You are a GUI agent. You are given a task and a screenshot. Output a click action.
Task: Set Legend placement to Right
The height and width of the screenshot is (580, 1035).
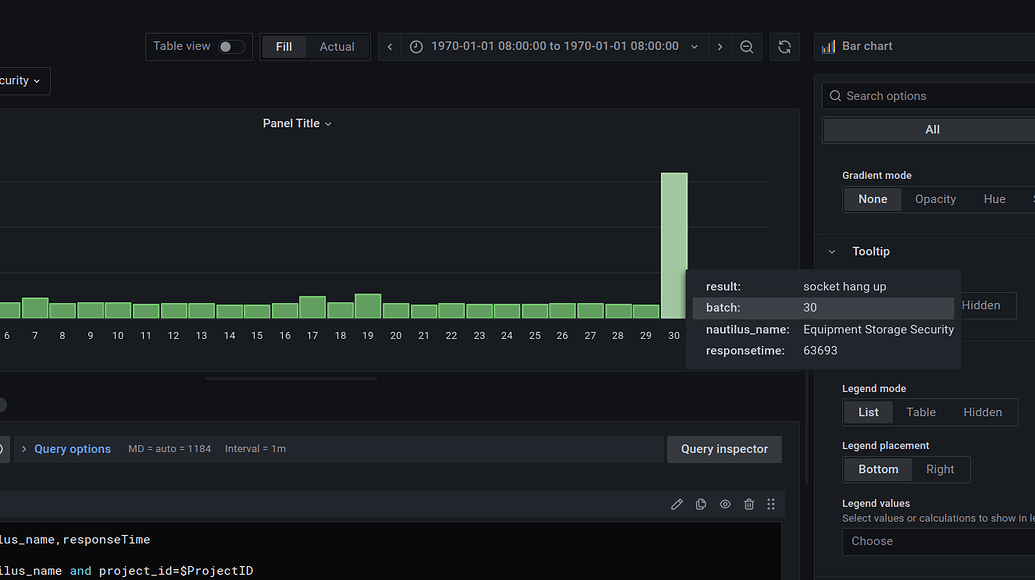pyautogui.click(x=940, y=469)
